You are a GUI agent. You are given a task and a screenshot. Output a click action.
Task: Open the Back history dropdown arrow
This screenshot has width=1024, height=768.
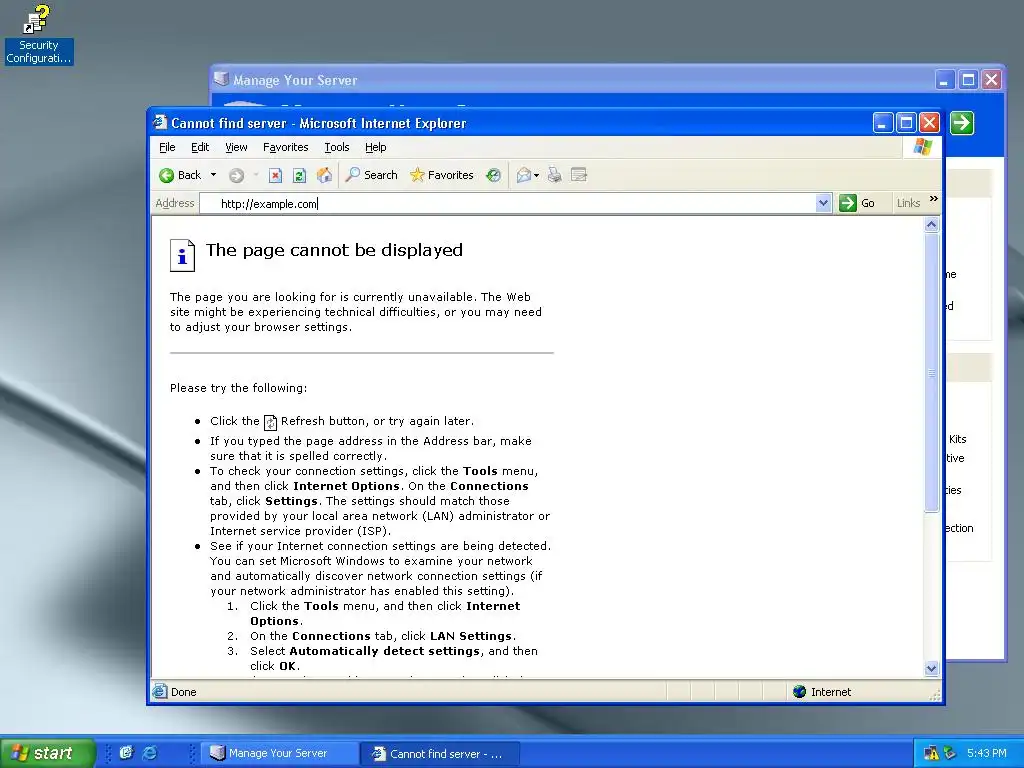tap(213, 175)
